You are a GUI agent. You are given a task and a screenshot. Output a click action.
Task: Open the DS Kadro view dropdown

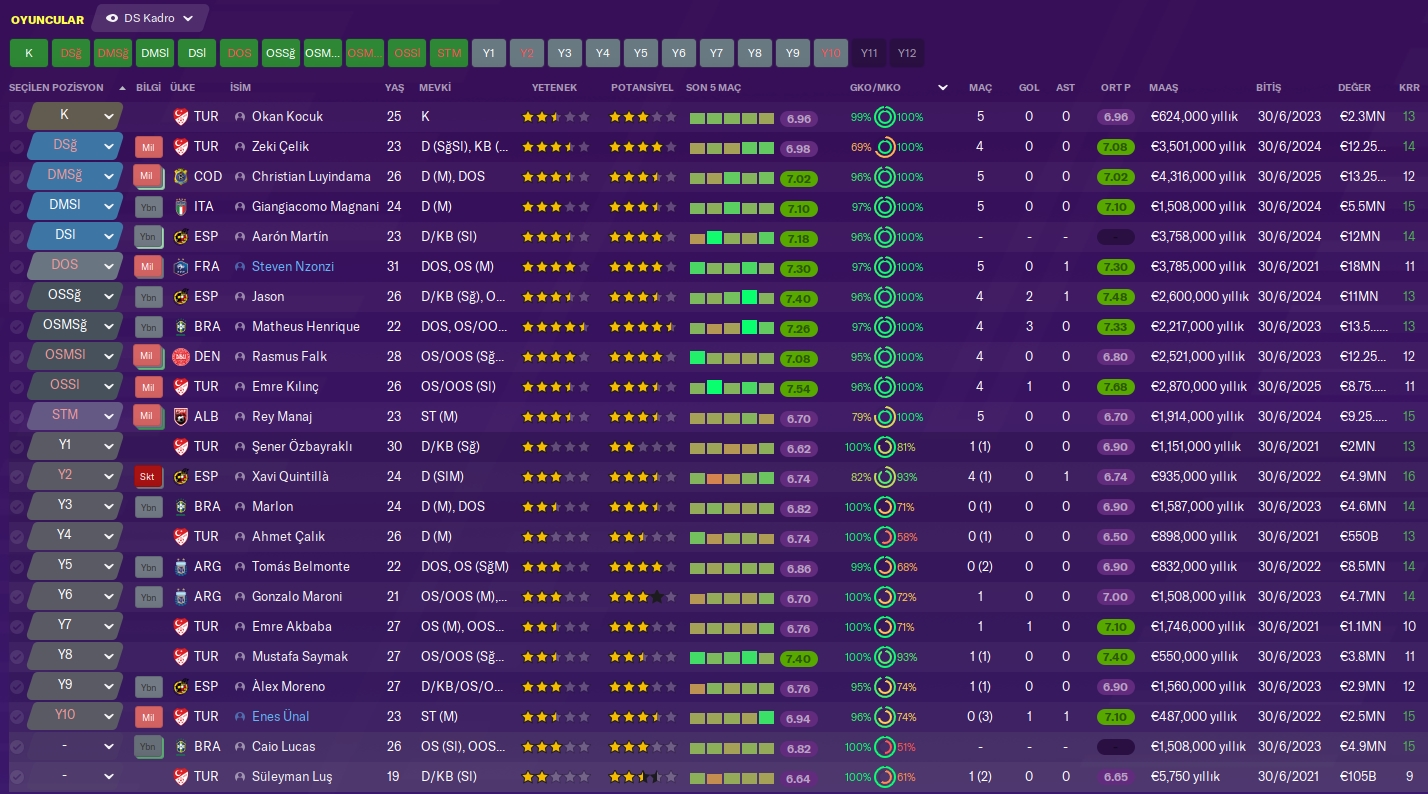(x=150, y=18)
